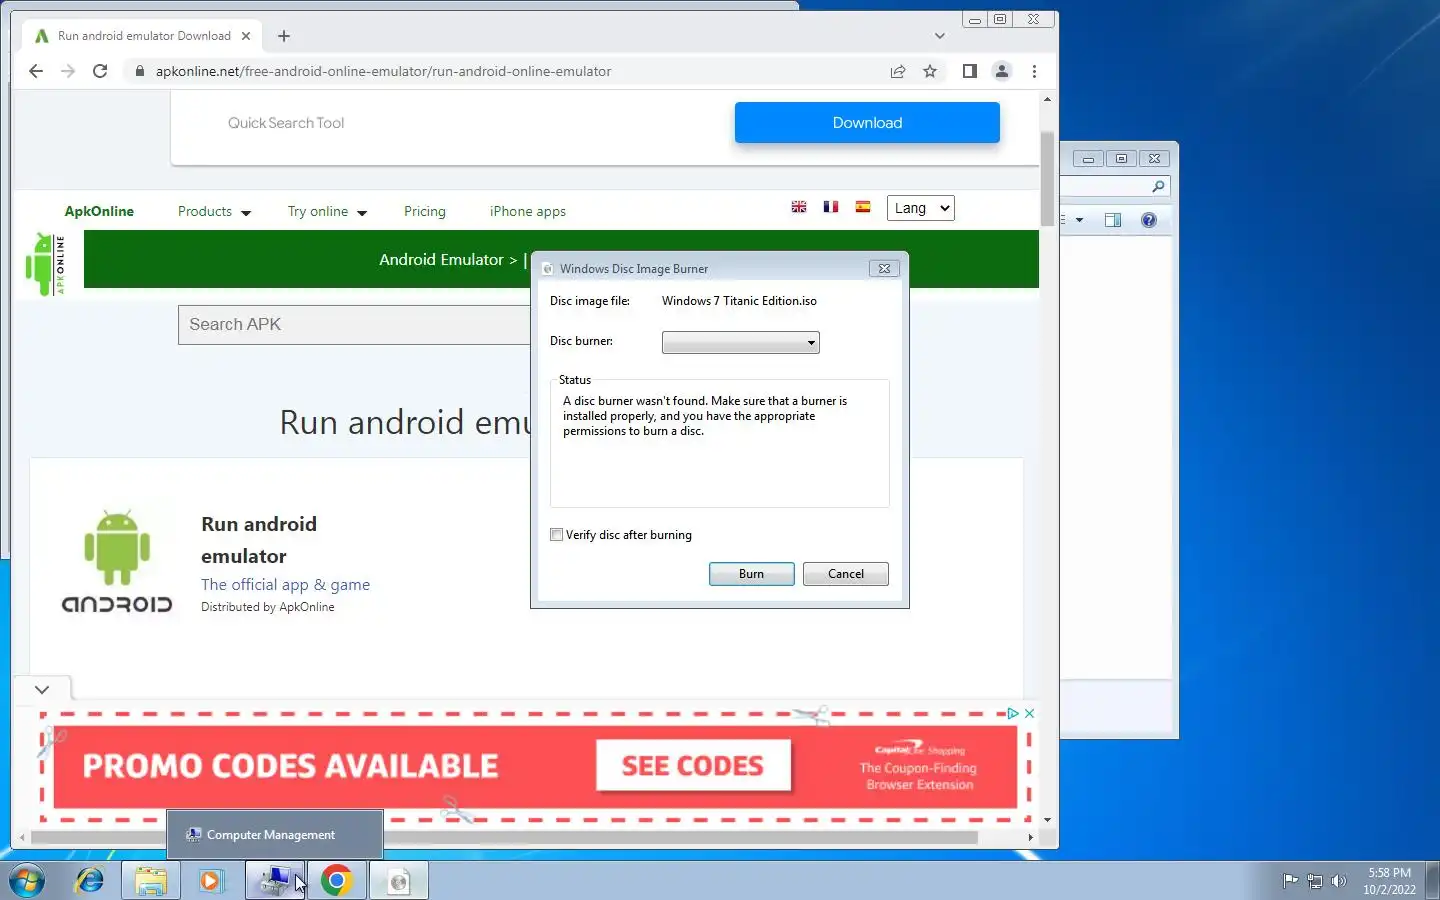Open the iPhone apps page
1440x900 pixels.
click(x=528, y=211)
